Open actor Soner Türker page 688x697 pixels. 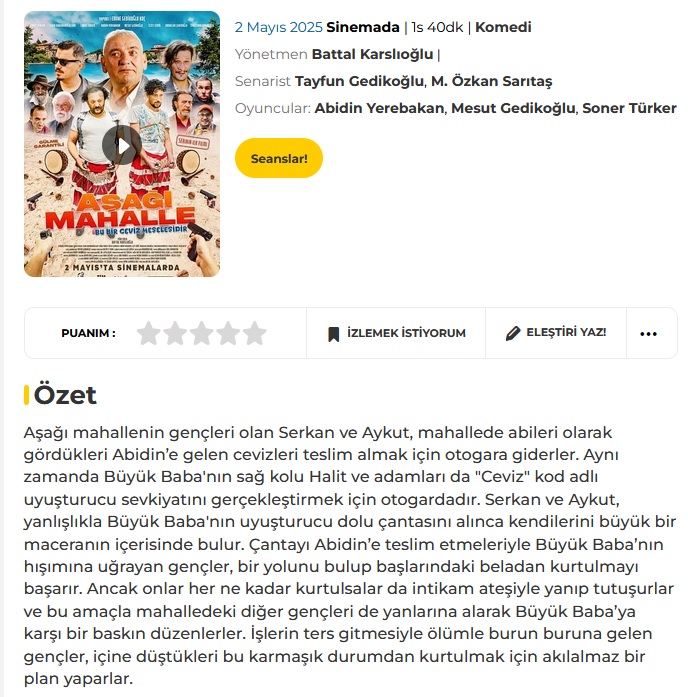[629, 108]
